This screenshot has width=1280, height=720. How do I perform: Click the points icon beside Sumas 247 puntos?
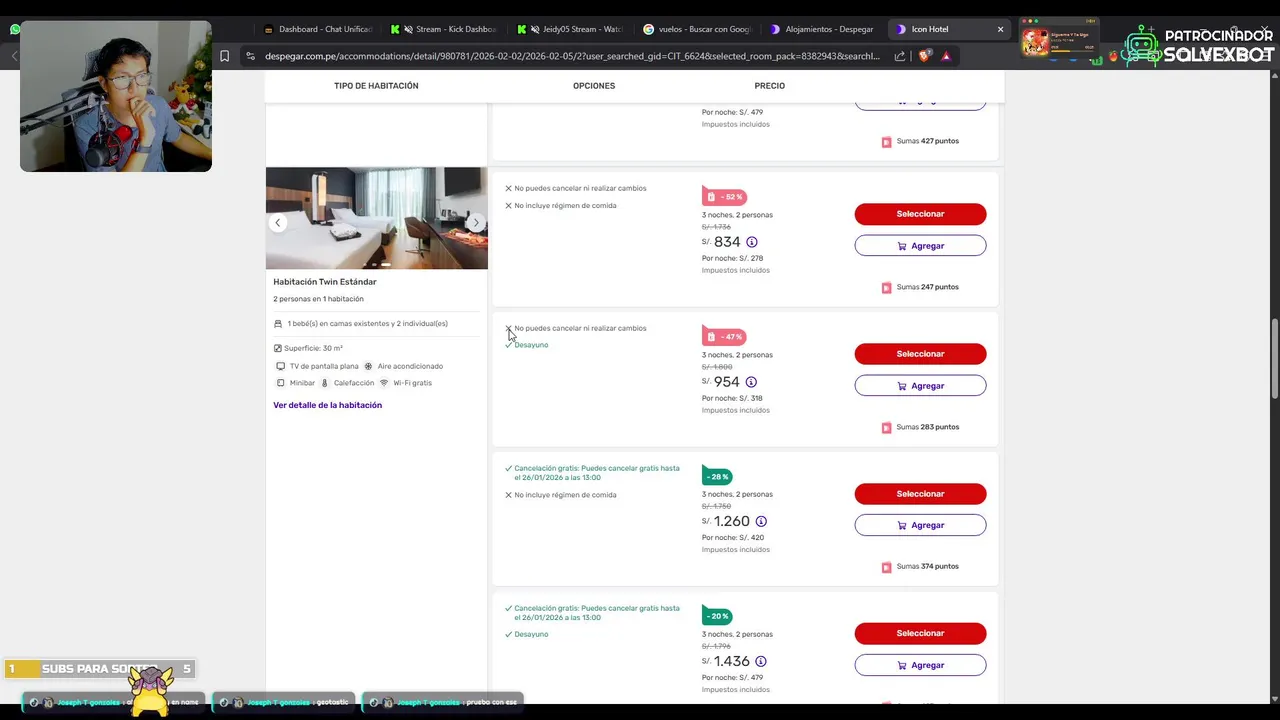pyautogui.click(x=886, y=288)
